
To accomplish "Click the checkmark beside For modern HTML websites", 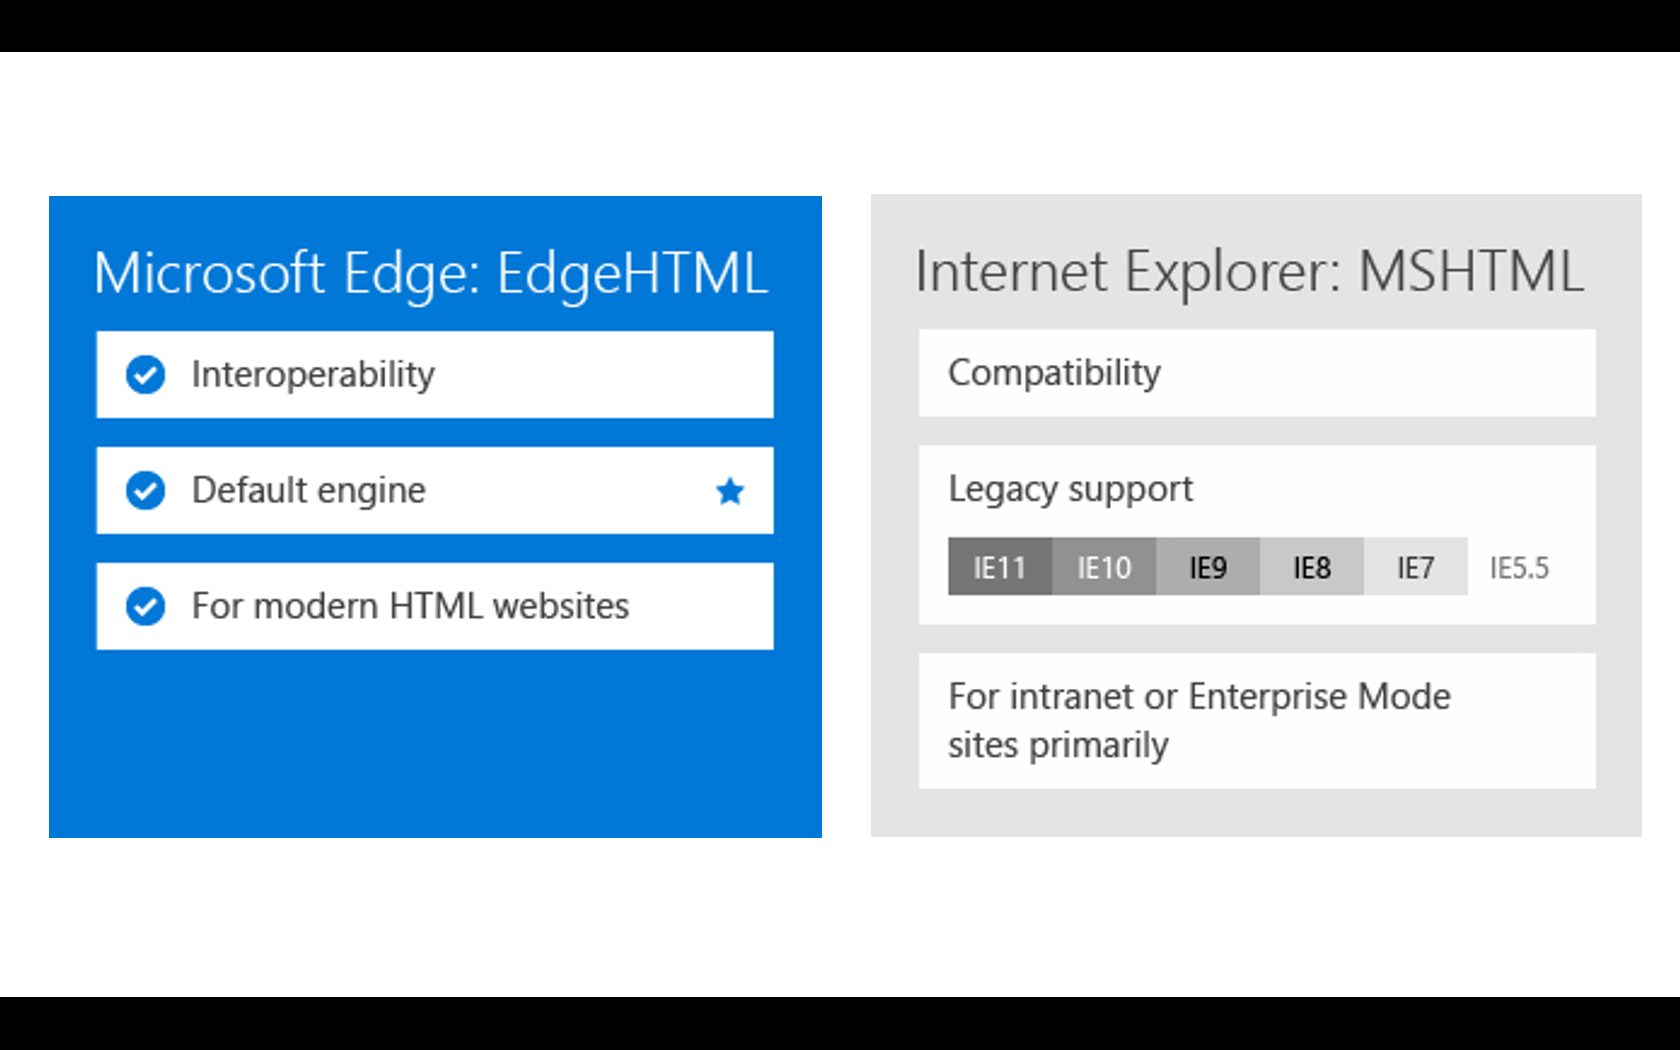I will pyautogui.click(x=145, y=606).
